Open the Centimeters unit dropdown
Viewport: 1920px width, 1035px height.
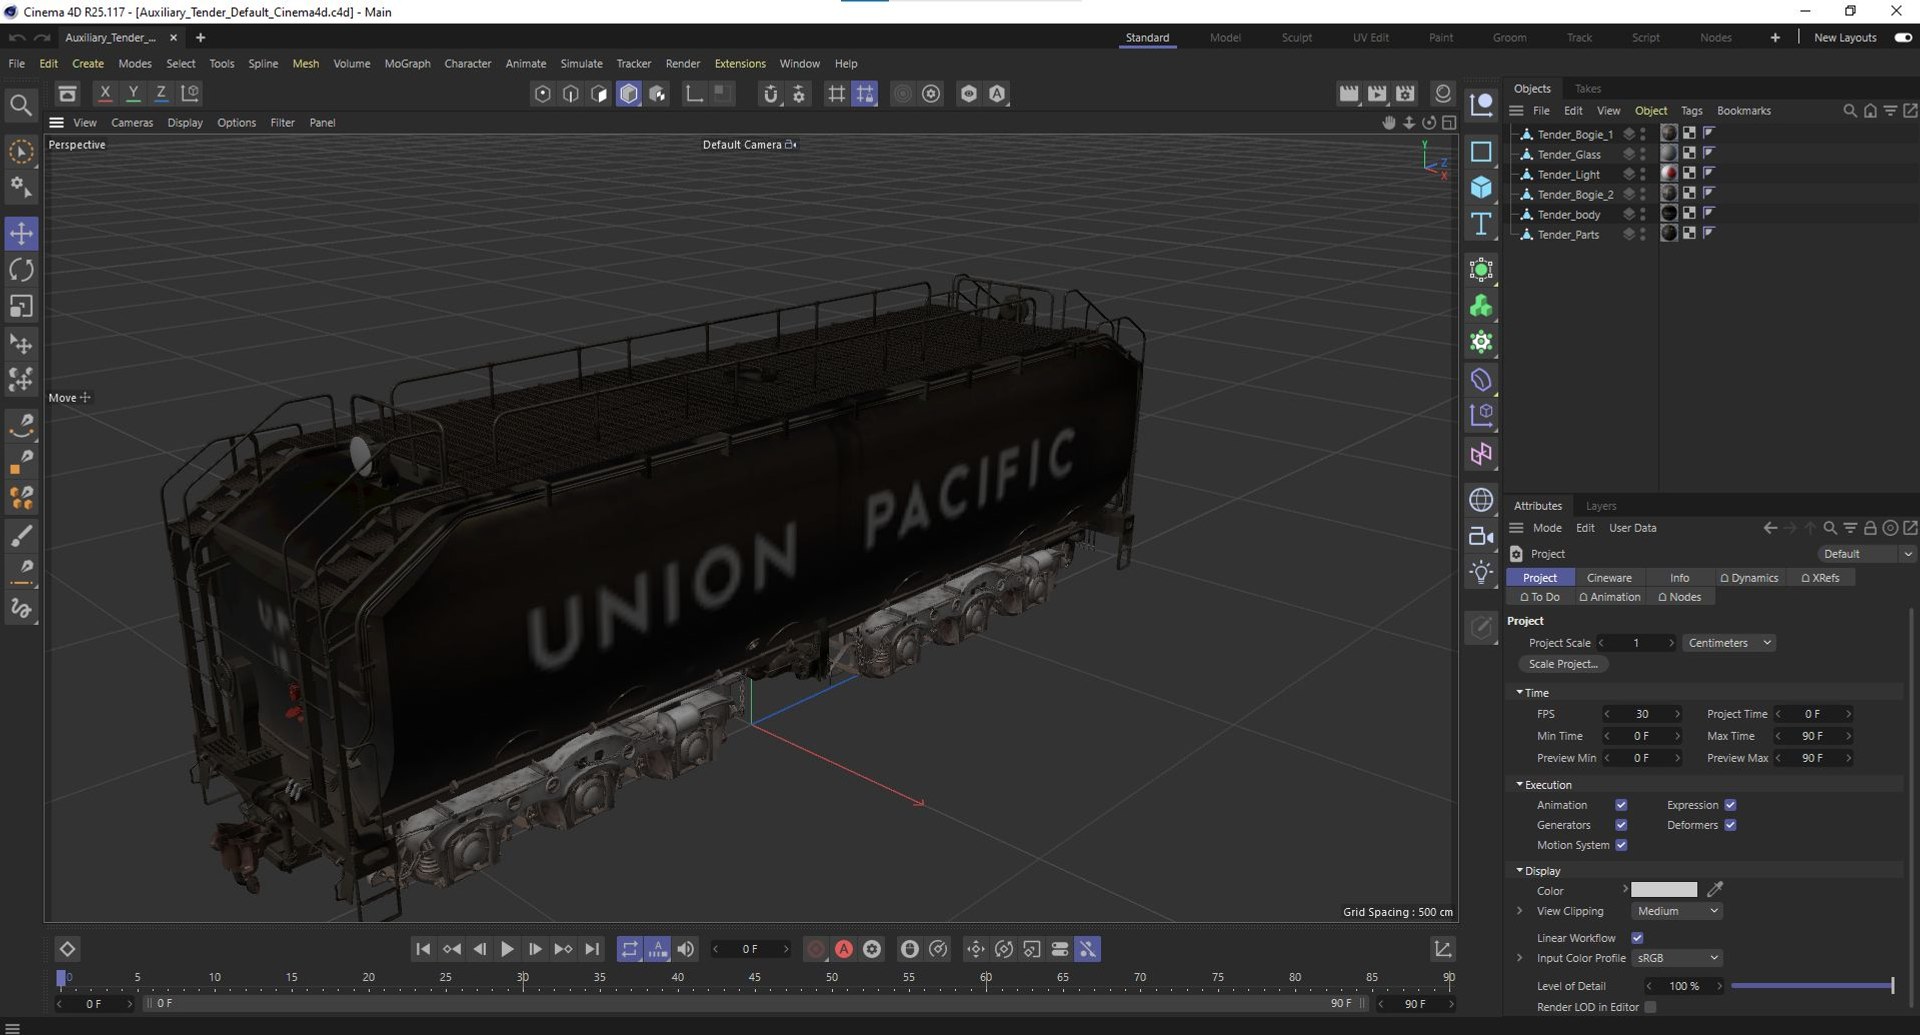1729,643
